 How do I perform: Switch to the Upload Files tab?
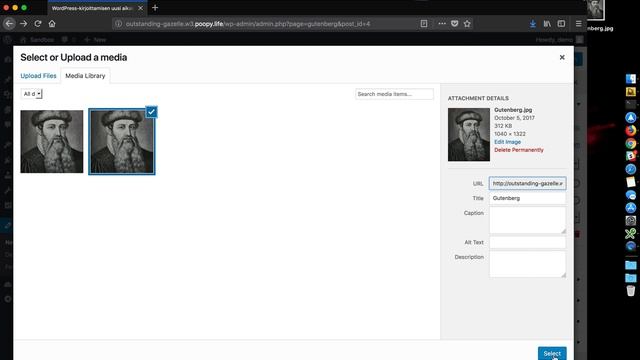tap(38, 76)
